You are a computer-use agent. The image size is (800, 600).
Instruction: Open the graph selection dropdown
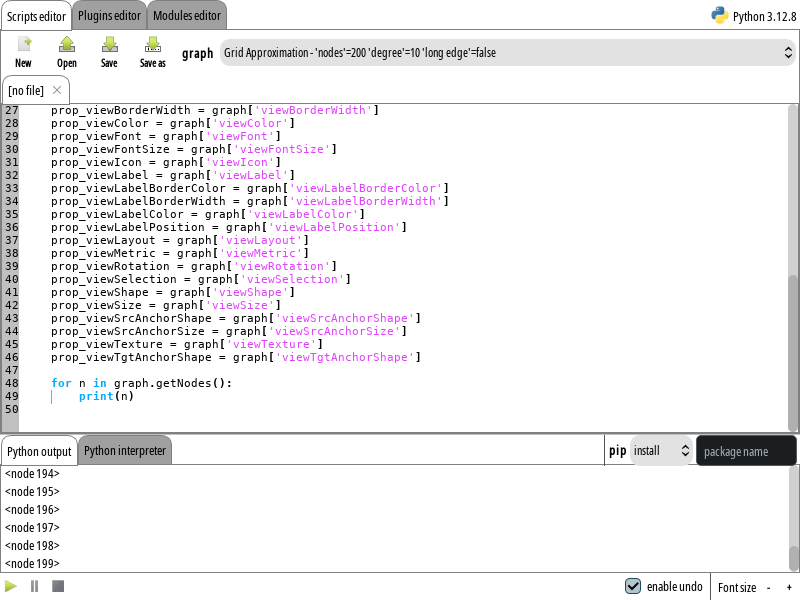[x=508, y=53]
